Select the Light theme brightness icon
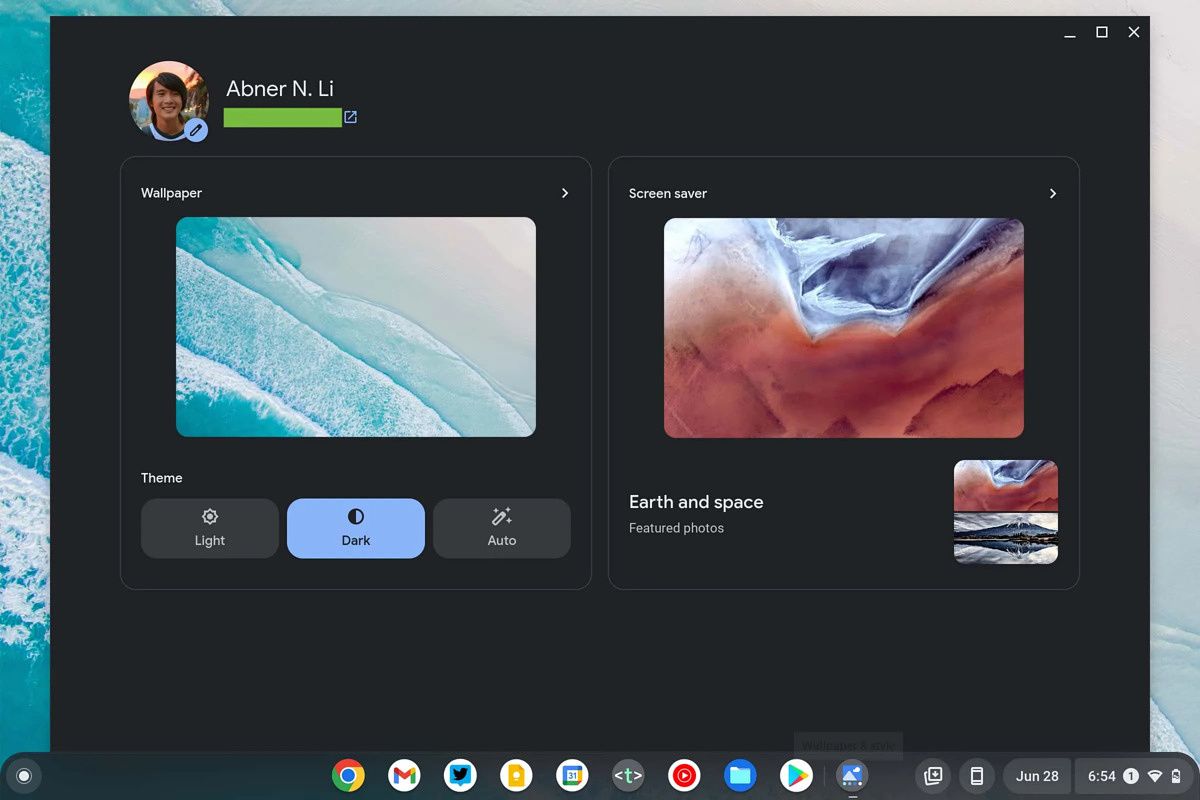Image resolution: width=1200 pixels, height=800 pixels. pos(209,516)
